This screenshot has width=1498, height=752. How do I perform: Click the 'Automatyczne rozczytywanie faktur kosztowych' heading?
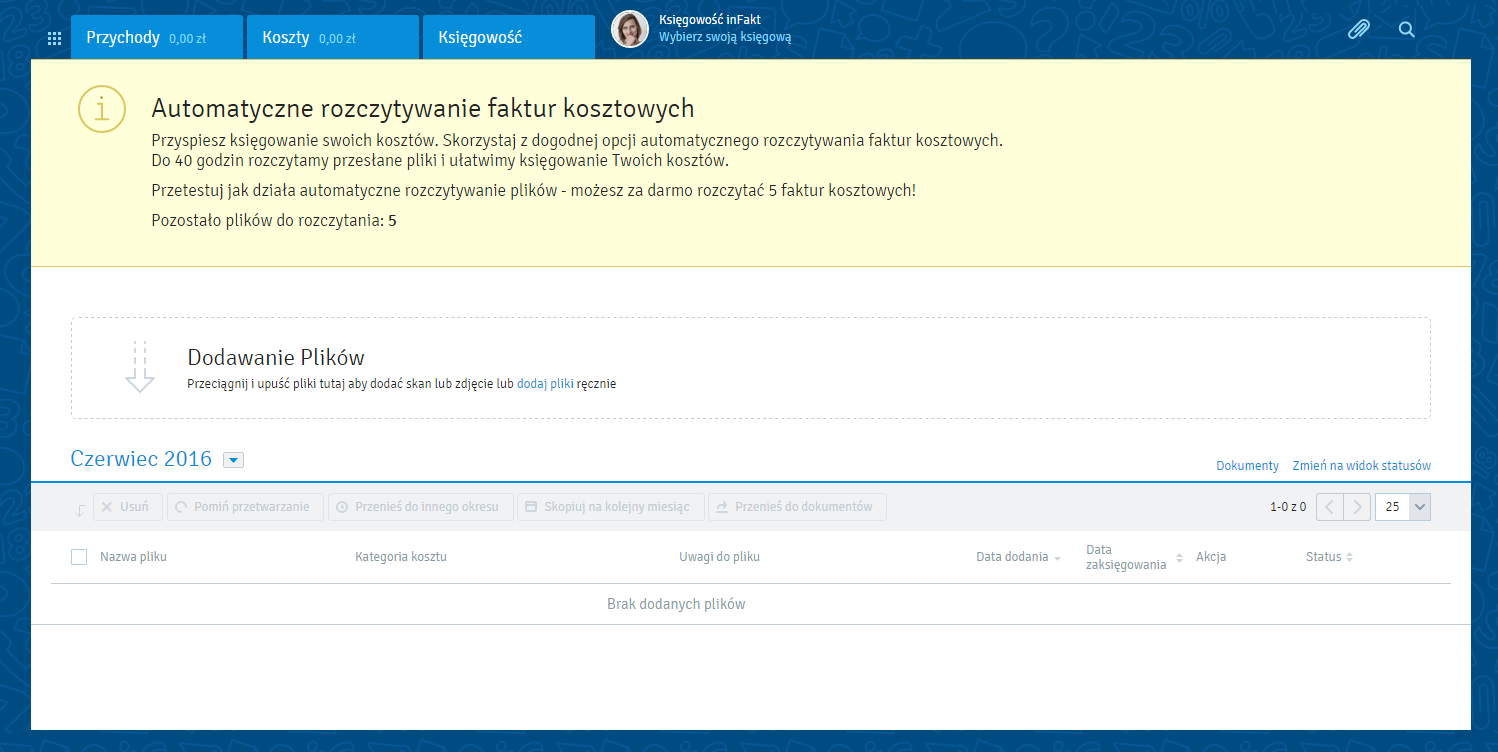pyautogui.click(x=422, y=108)
